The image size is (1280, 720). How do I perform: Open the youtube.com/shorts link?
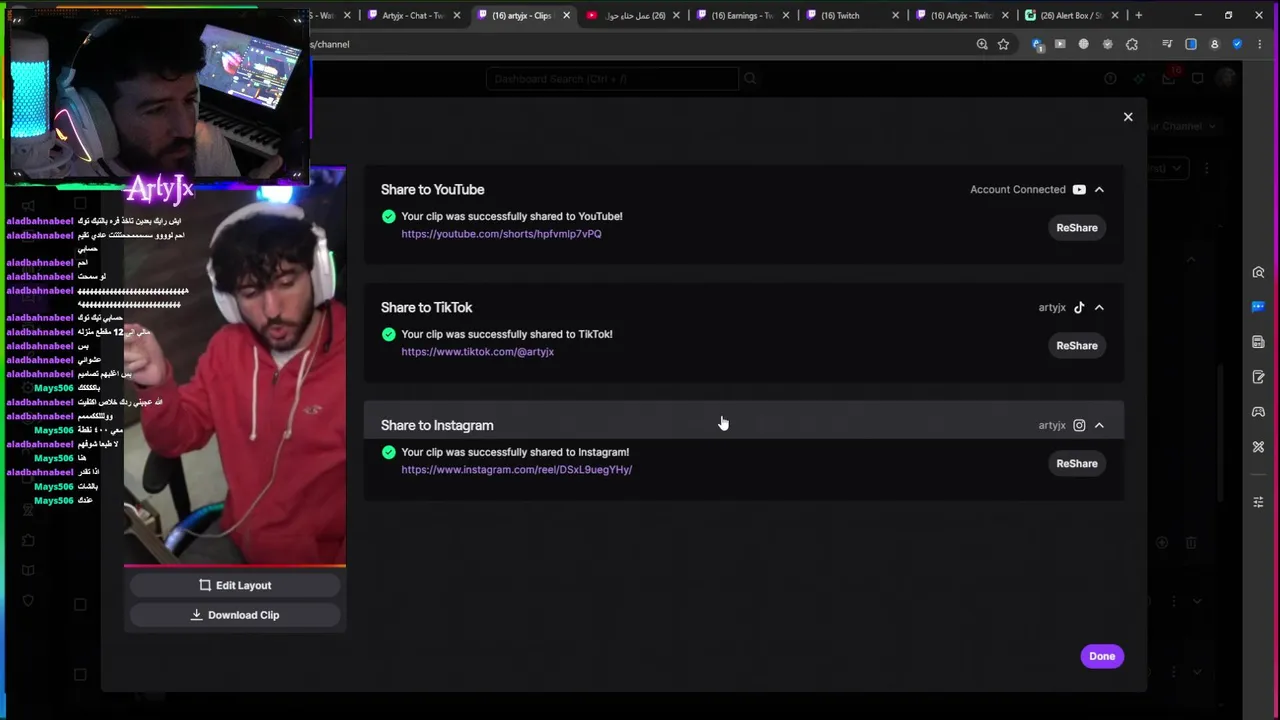click(501, 234)
